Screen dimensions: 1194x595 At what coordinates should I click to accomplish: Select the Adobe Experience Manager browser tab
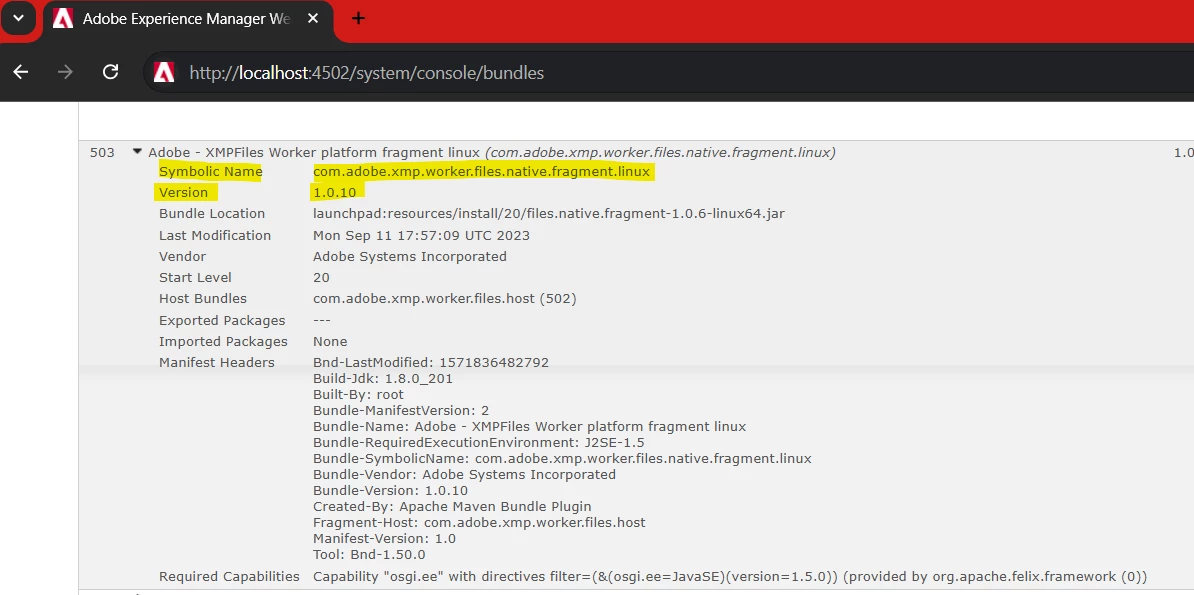tap(188, 19)
